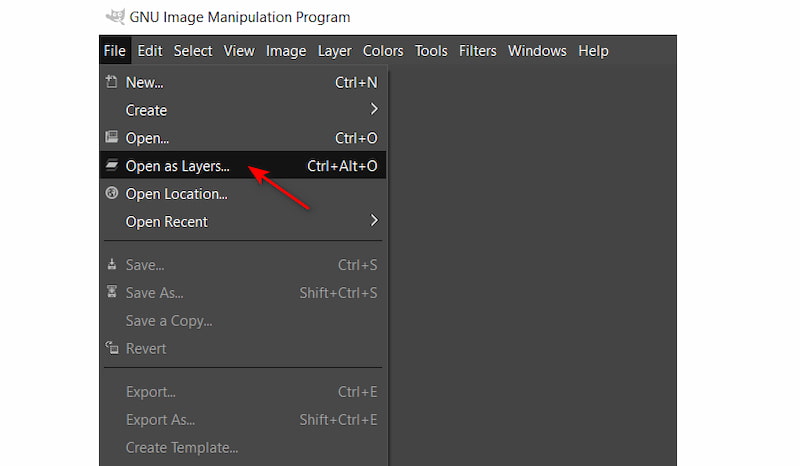The image size is (800, 466).
Task: Click the Save icon in File menu
Action: point(112,265)
